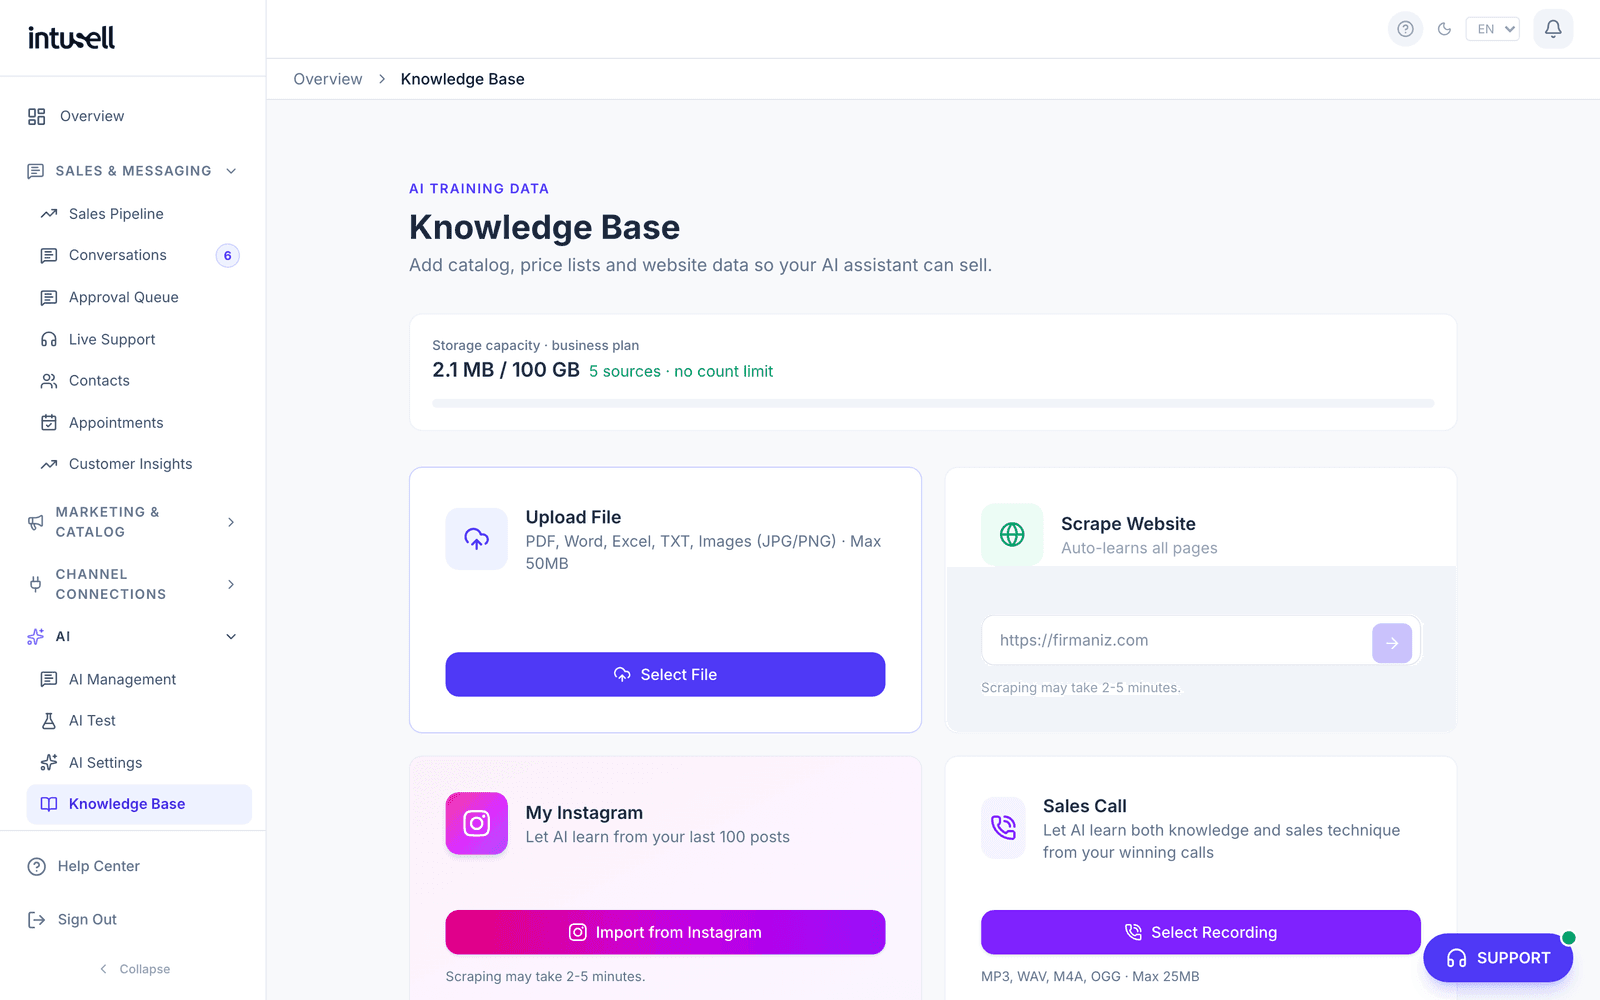Click the My Instagram logo icon
Screen dimensions: 1600x1000
click(477, 823)
